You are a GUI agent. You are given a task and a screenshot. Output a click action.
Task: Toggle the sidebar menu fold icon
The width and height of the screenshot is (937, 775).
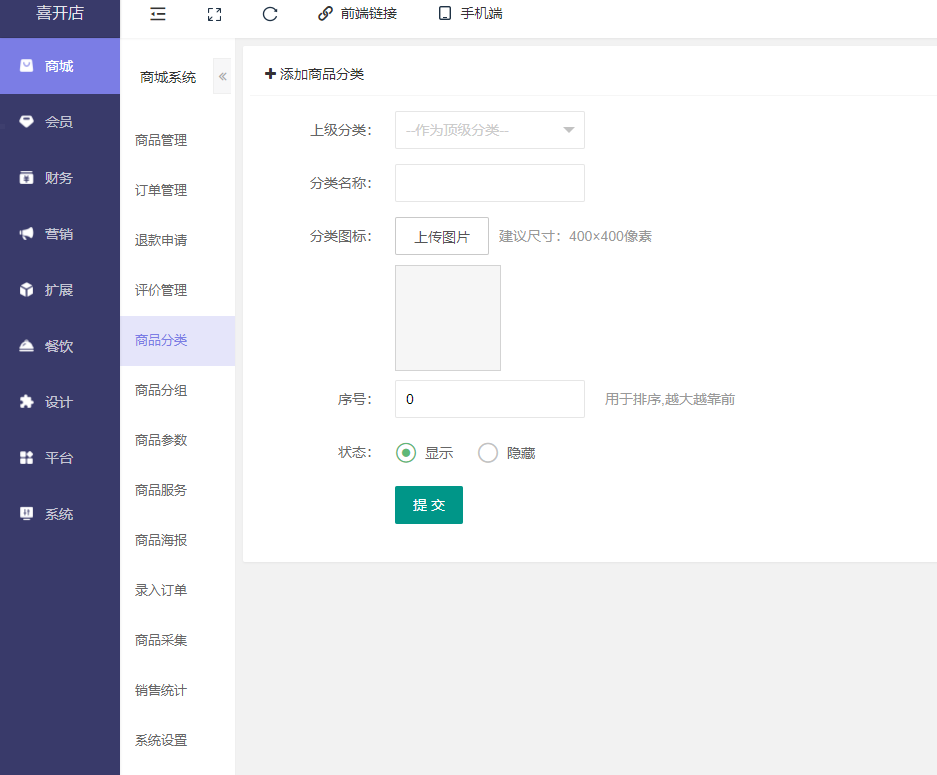(x=158, y=14)
